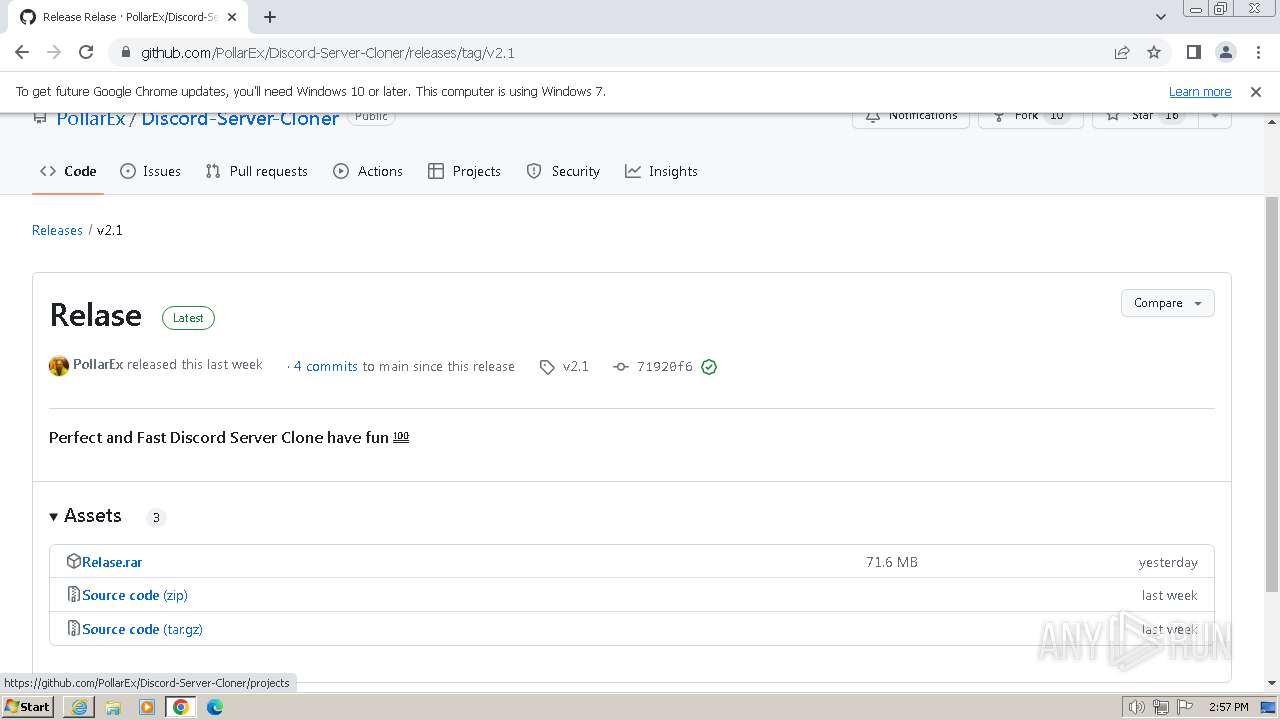Go to the Releases breadcrumb
The height and width of the screenshot is (720, 1280).
coord(57,230)
